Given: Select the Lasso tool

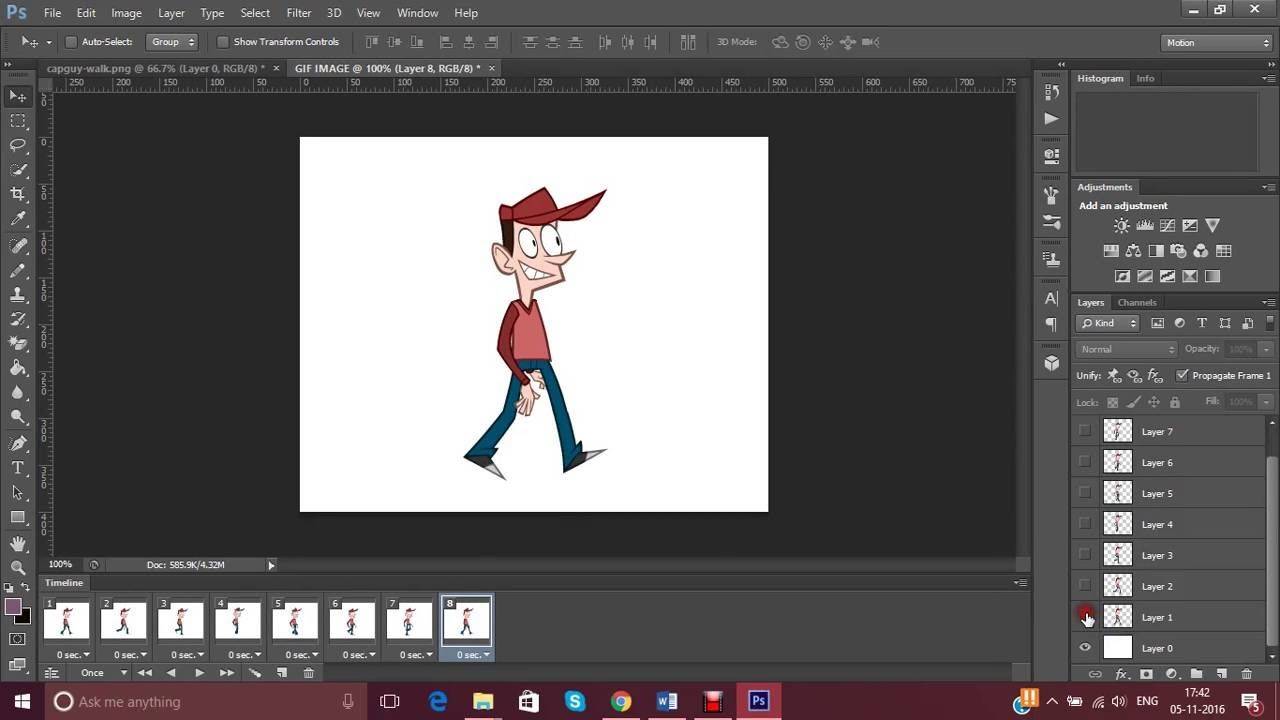Looking at the screenshot, I should pos(18,145).
